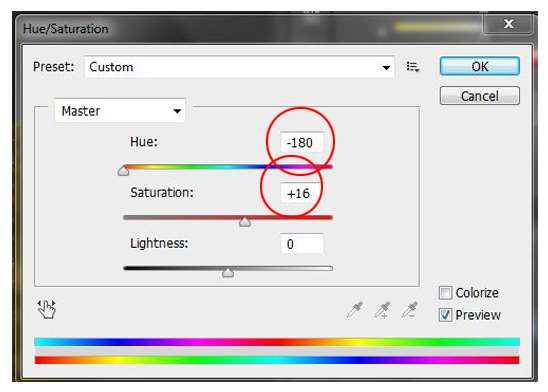The height and width of the screenshot is (392, 548).
Task: Click the Hue value field showing -180
Action: [x=302, y=142]
